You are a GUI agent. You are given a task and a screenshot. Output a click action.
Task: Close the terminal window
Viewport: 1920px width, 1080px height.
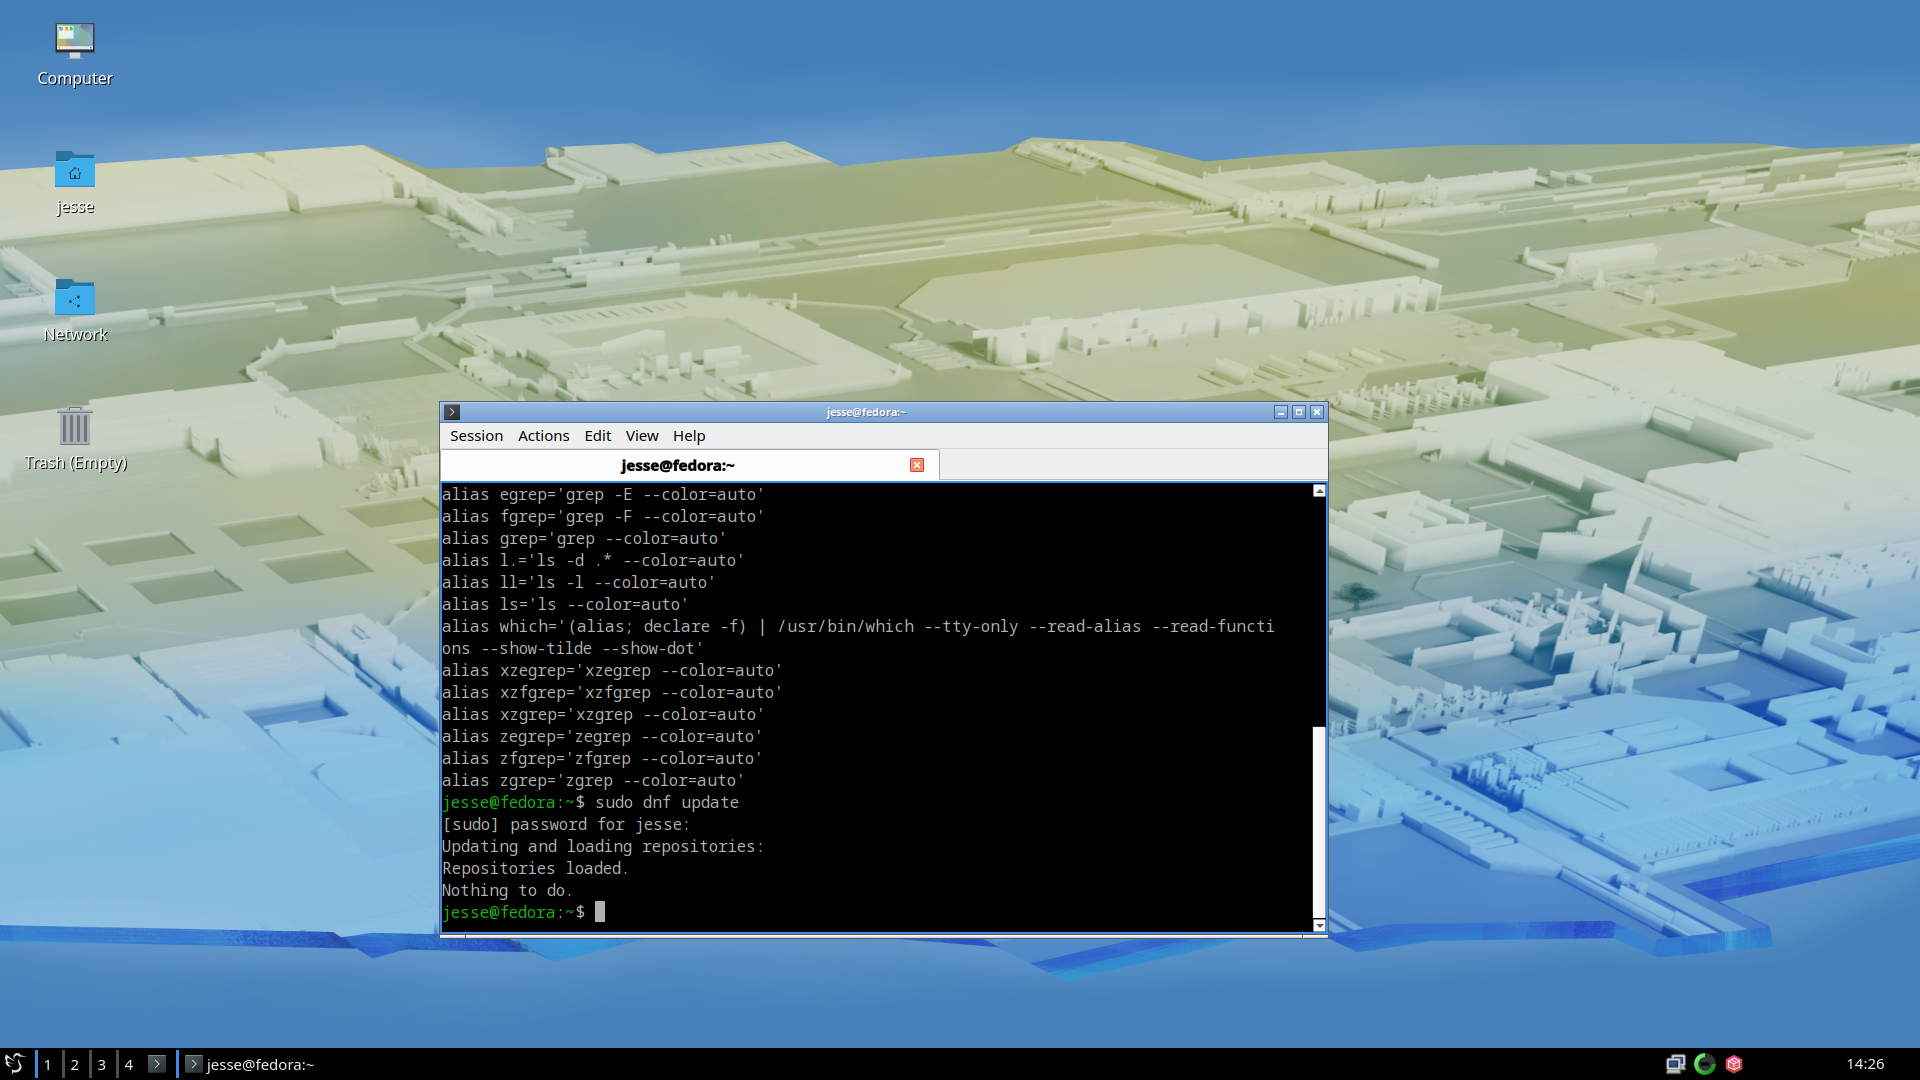[x=1317, y=412]
